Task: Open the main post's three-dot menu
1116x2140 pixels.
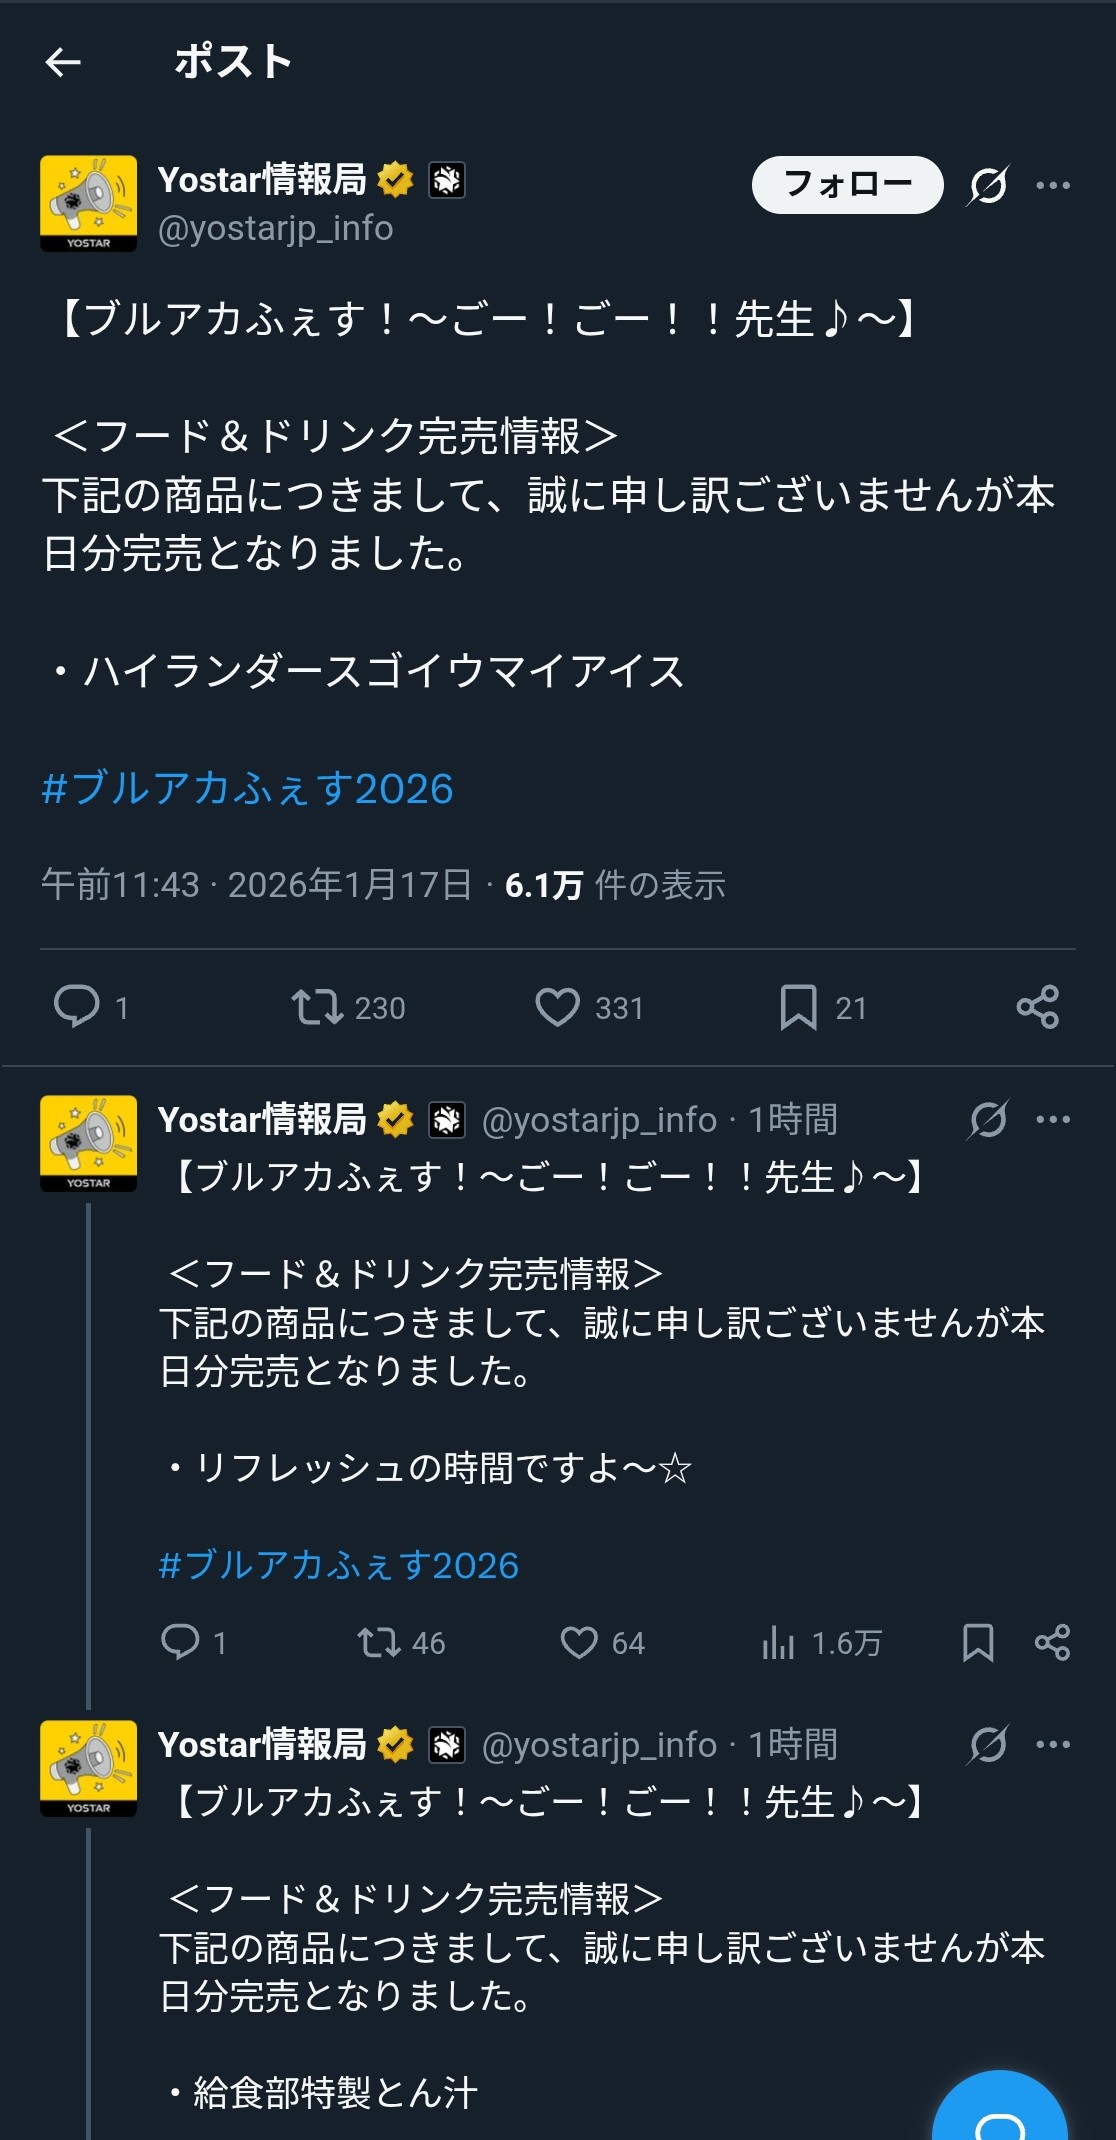Action: [1053, 185]
